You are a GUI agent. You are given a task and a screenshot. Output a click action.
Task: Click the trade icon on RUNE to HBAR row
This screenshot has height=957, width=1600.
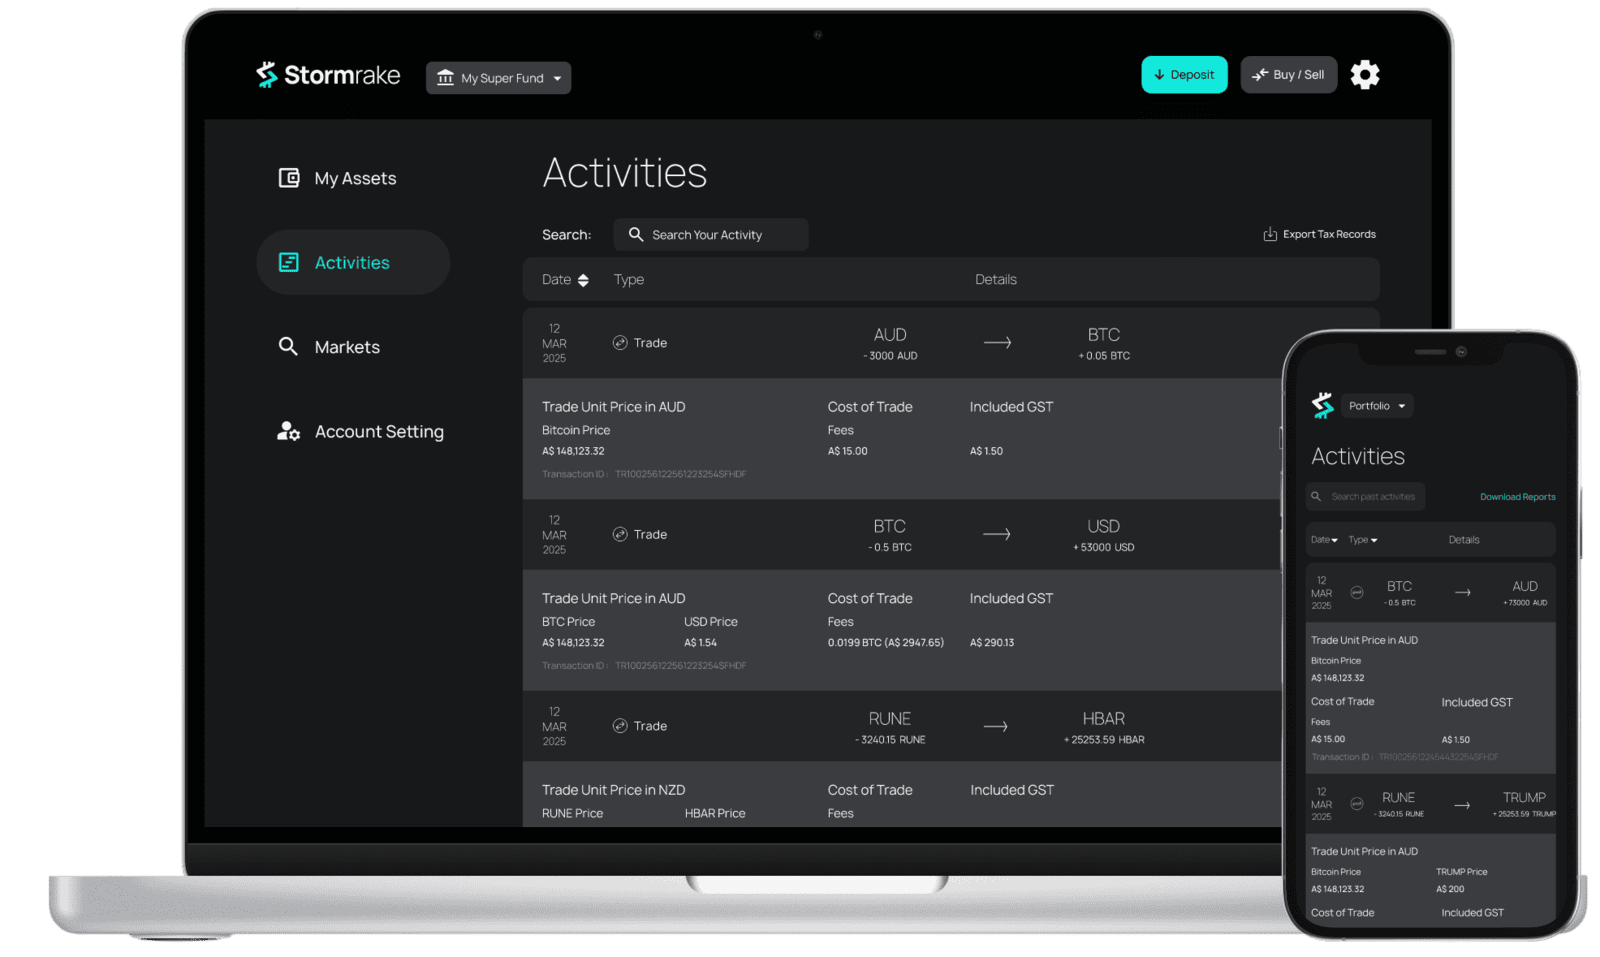[x=620, y=726]
